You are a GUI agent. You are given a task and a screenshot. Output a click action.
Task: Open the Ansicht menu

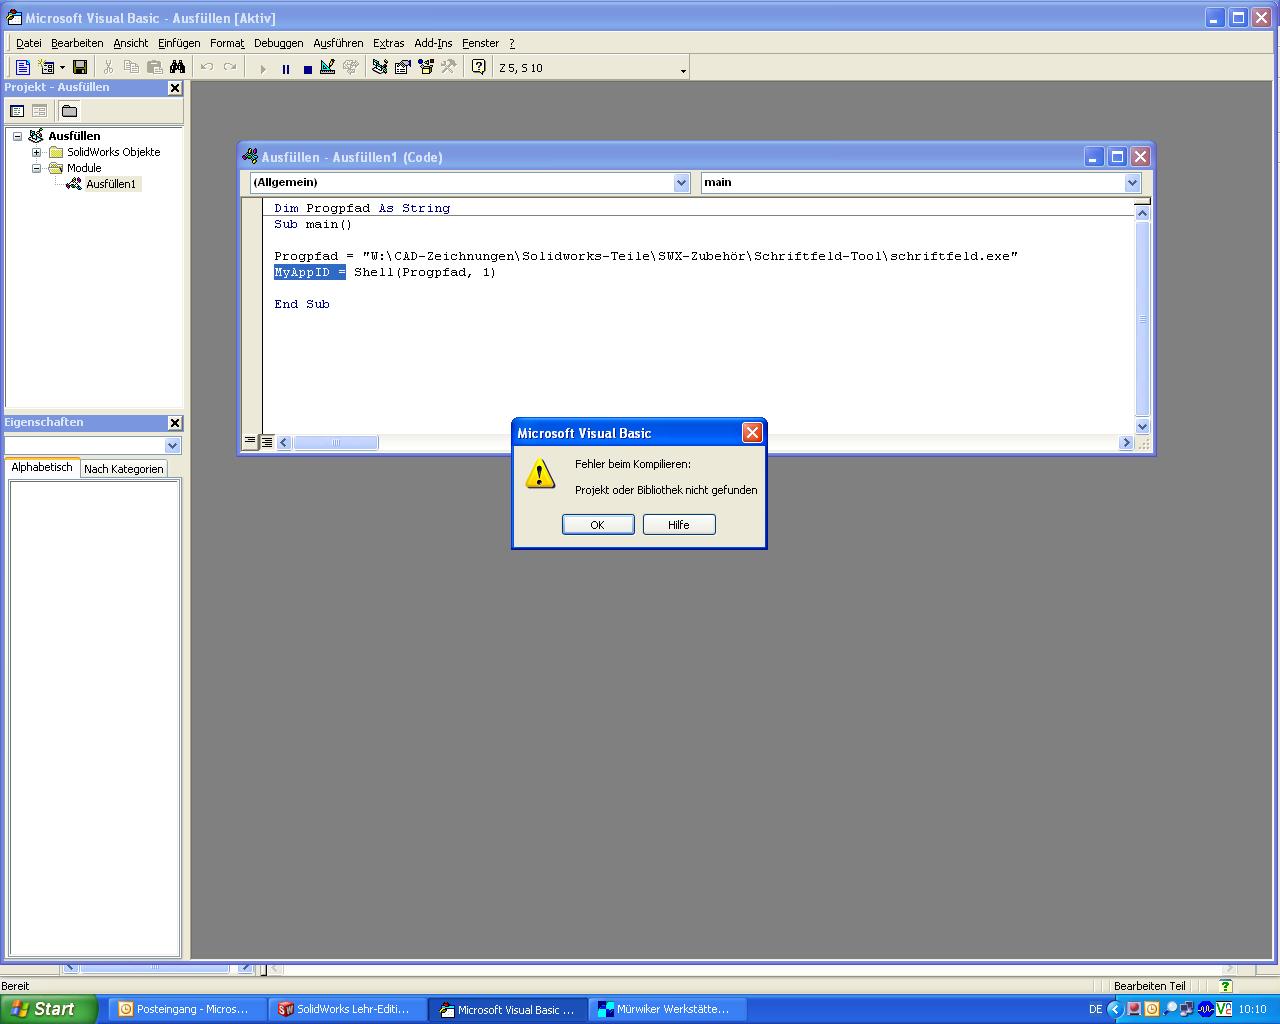[130, 43]
